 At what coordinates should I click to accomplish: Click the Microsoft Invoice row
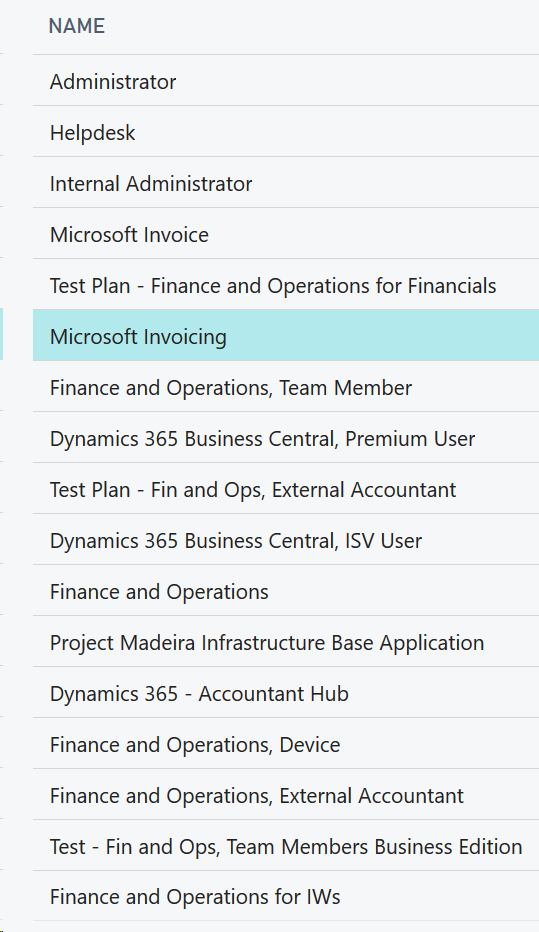point(286,234)
